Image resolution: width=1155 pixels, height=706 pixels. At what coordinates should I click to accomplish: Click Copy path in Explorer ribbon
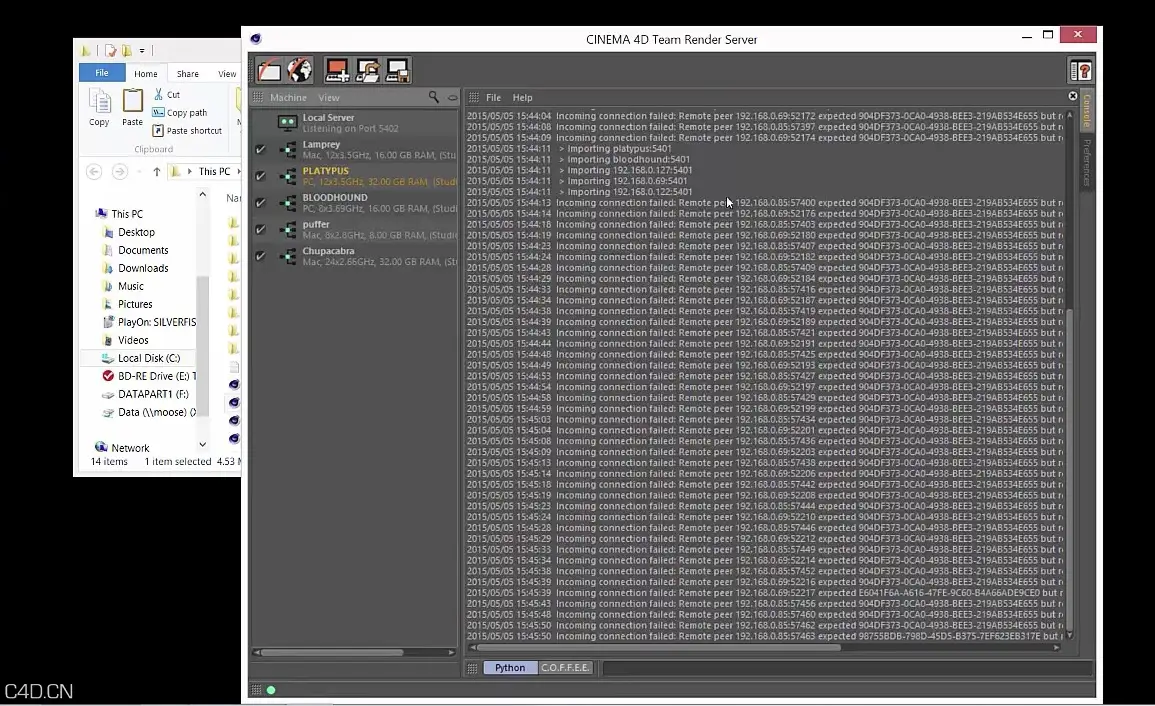pos(180,112)
